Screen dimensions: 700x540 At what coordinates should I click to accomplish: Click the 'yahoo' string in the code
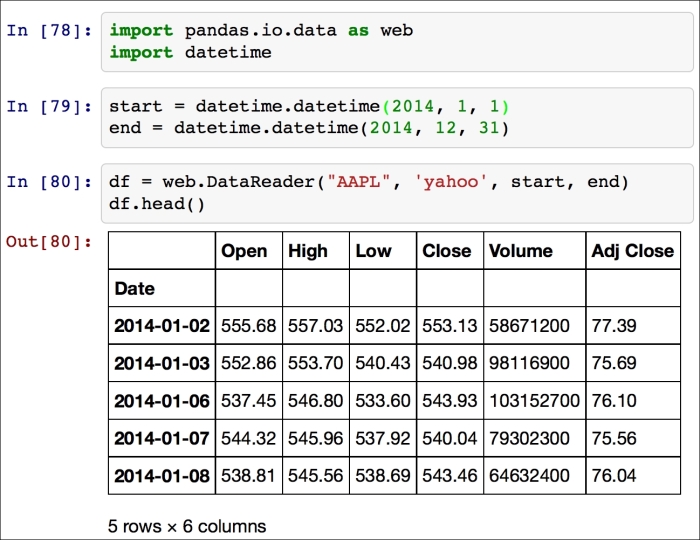[451, 182]
